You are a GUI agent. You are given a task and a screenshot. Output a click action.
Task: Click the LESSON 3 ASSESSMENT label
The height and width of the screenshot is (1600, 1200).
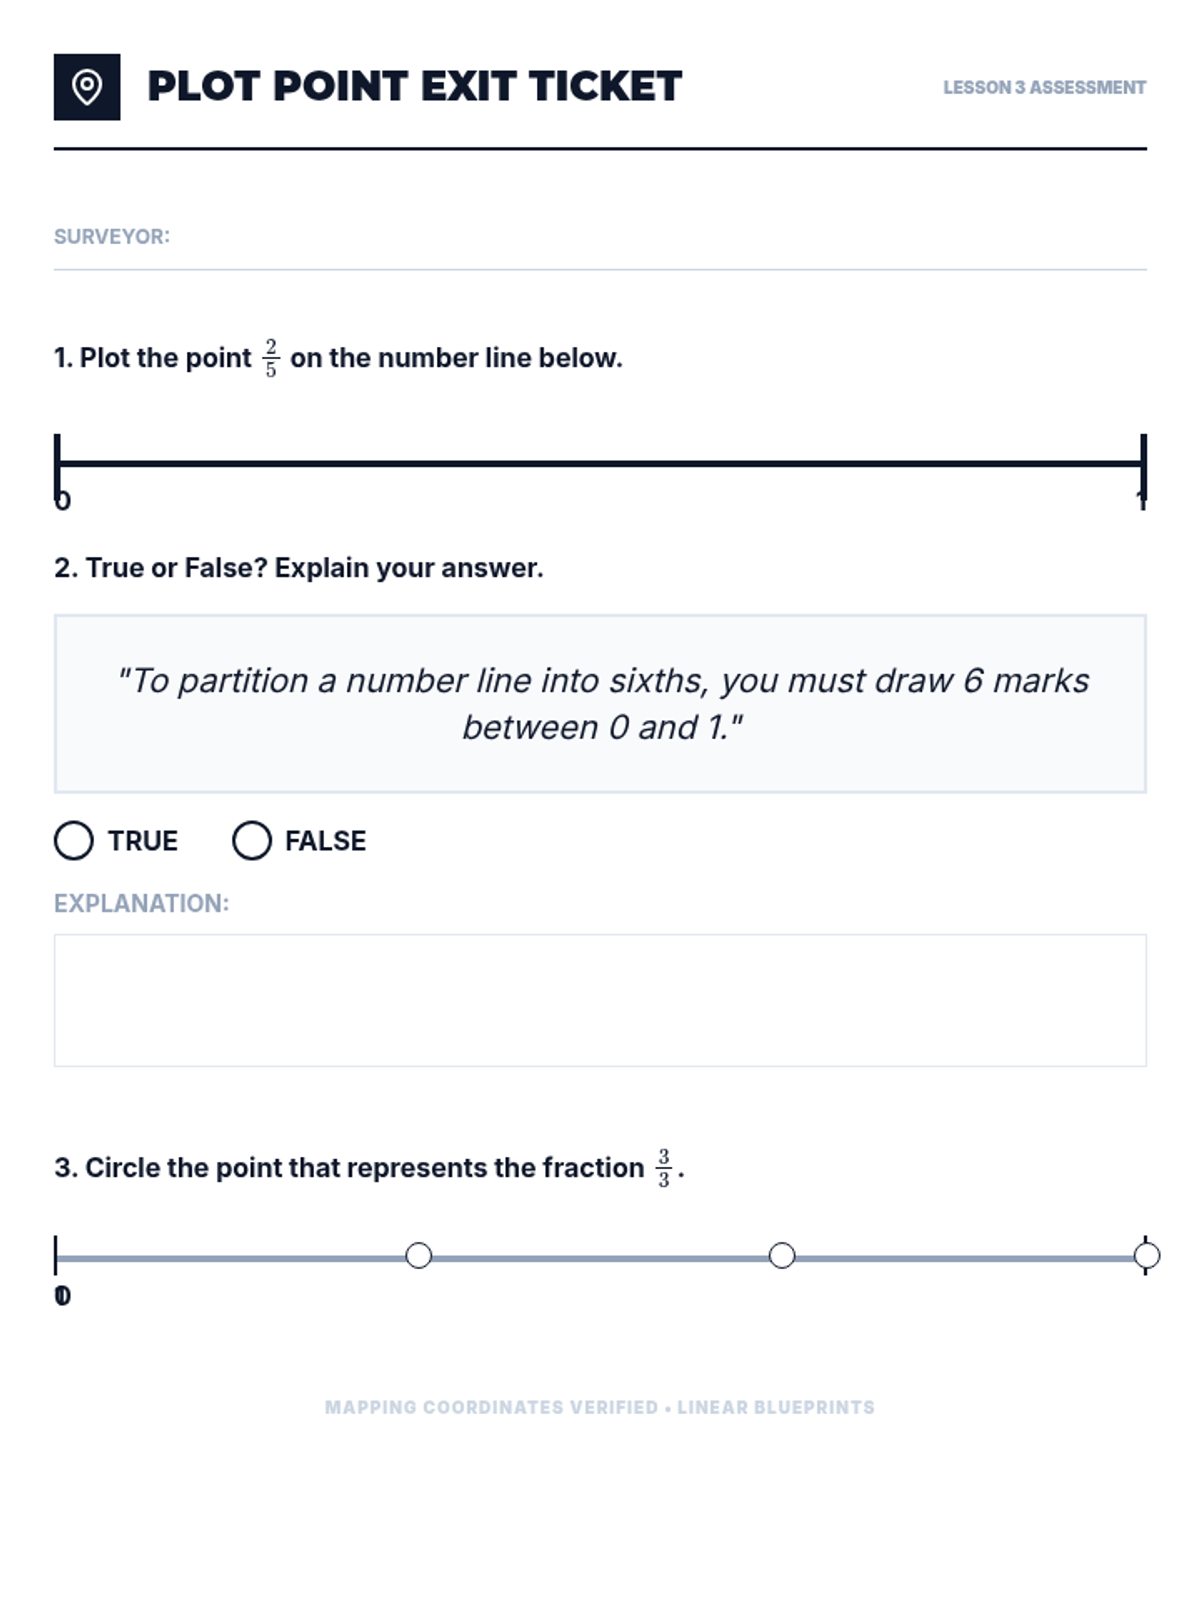1044,88
